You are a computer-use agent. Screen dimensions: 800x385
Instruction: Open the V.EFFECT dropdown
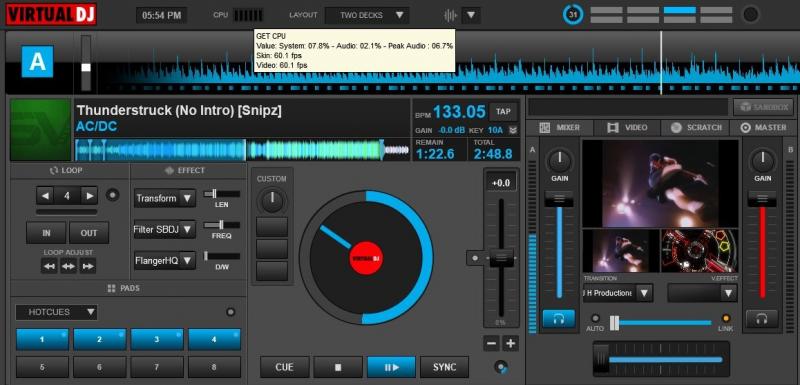(703, 293)
